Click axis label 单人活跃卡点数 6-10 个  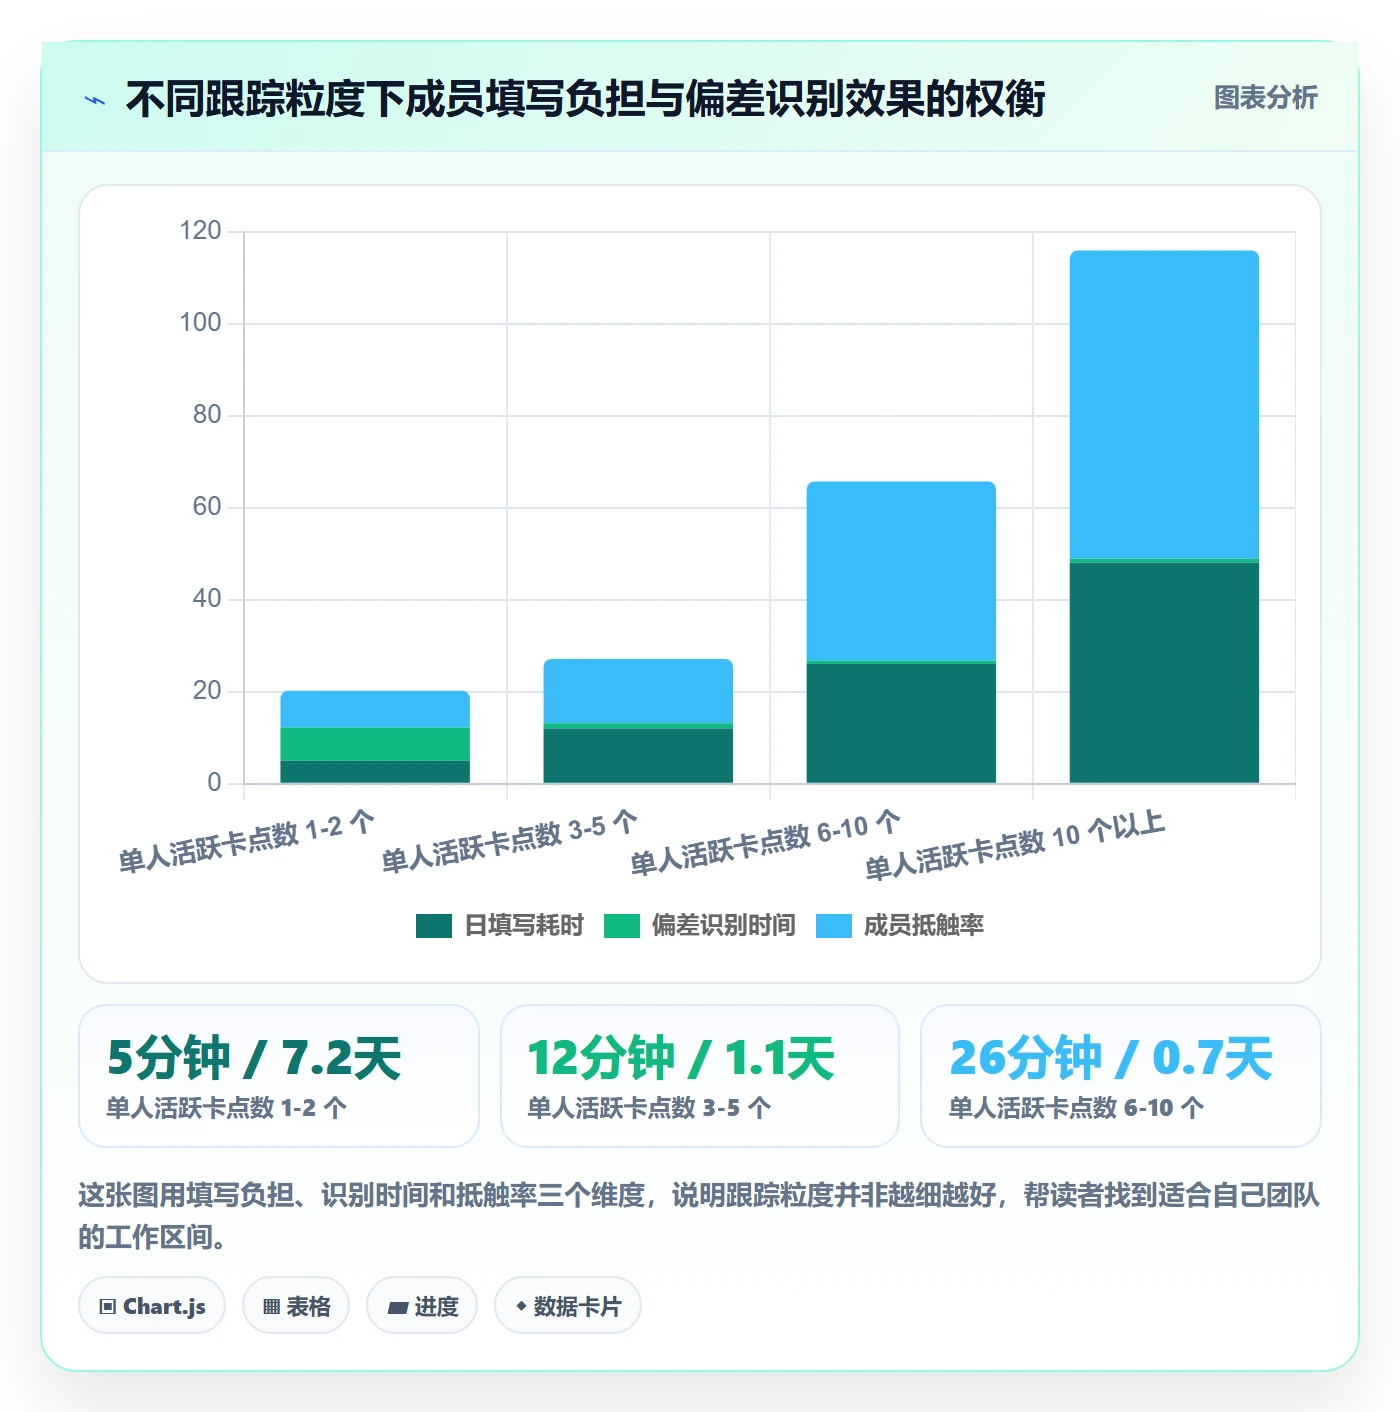pos(765,843)
